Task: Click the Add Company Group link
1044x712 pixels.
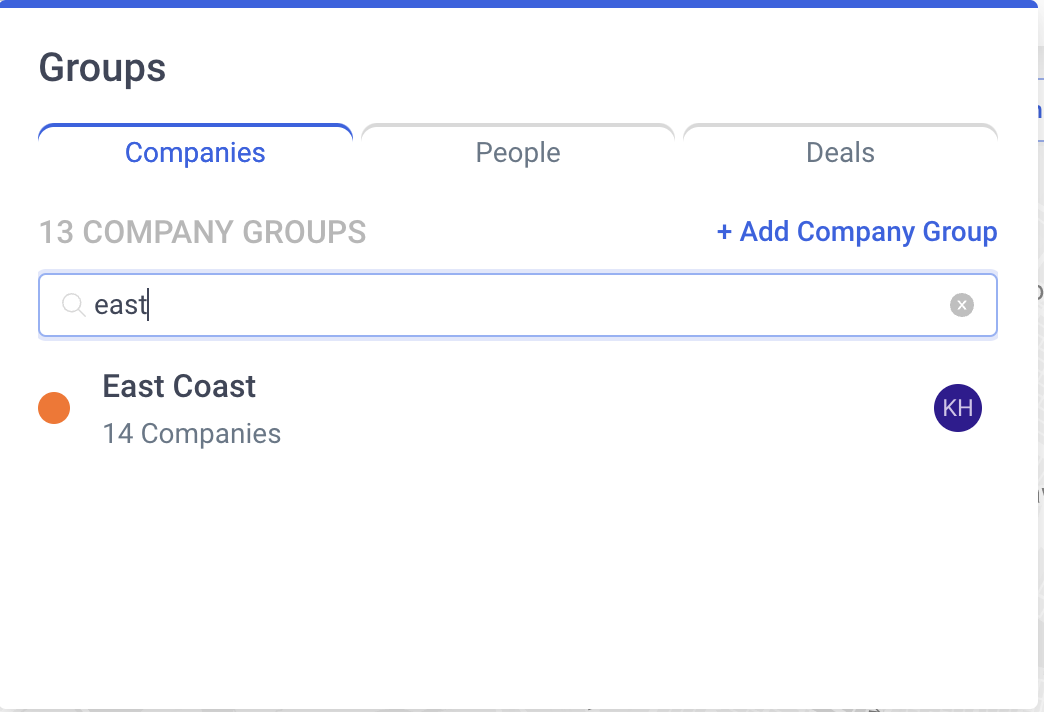Action: pos(857,232)
